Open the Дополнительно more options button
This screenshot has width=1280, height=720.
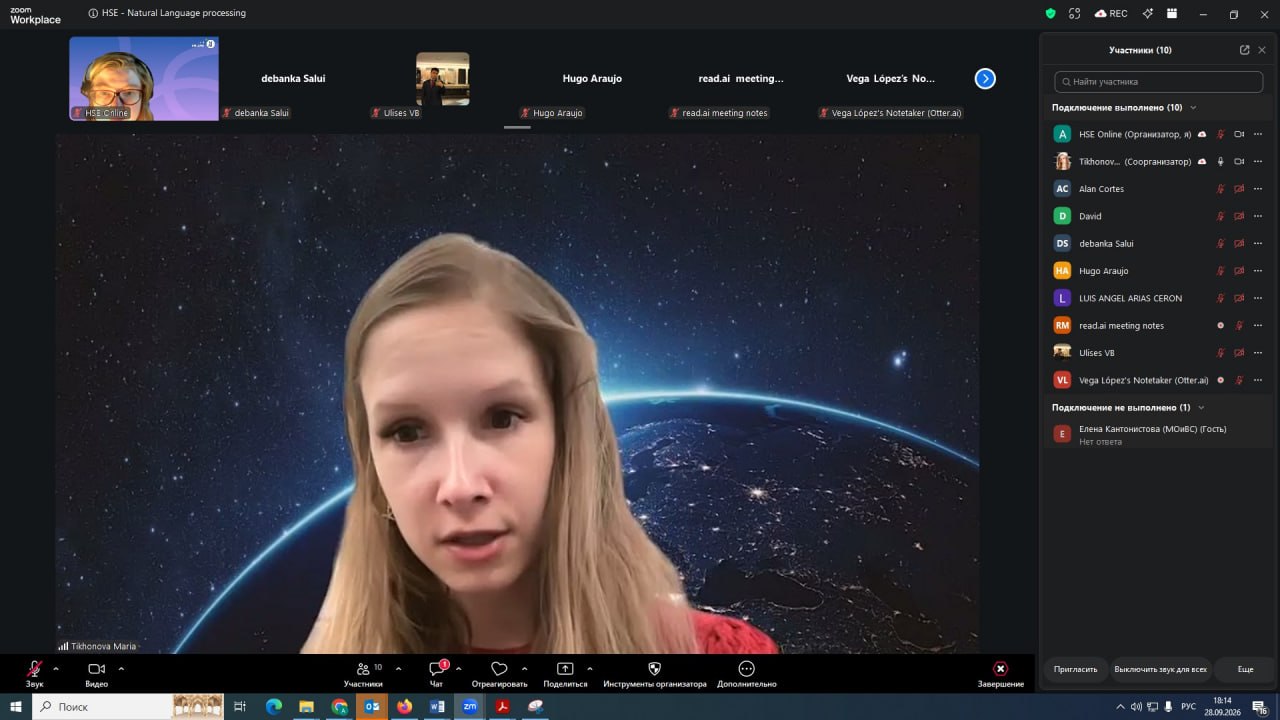[x=746, y=673]
